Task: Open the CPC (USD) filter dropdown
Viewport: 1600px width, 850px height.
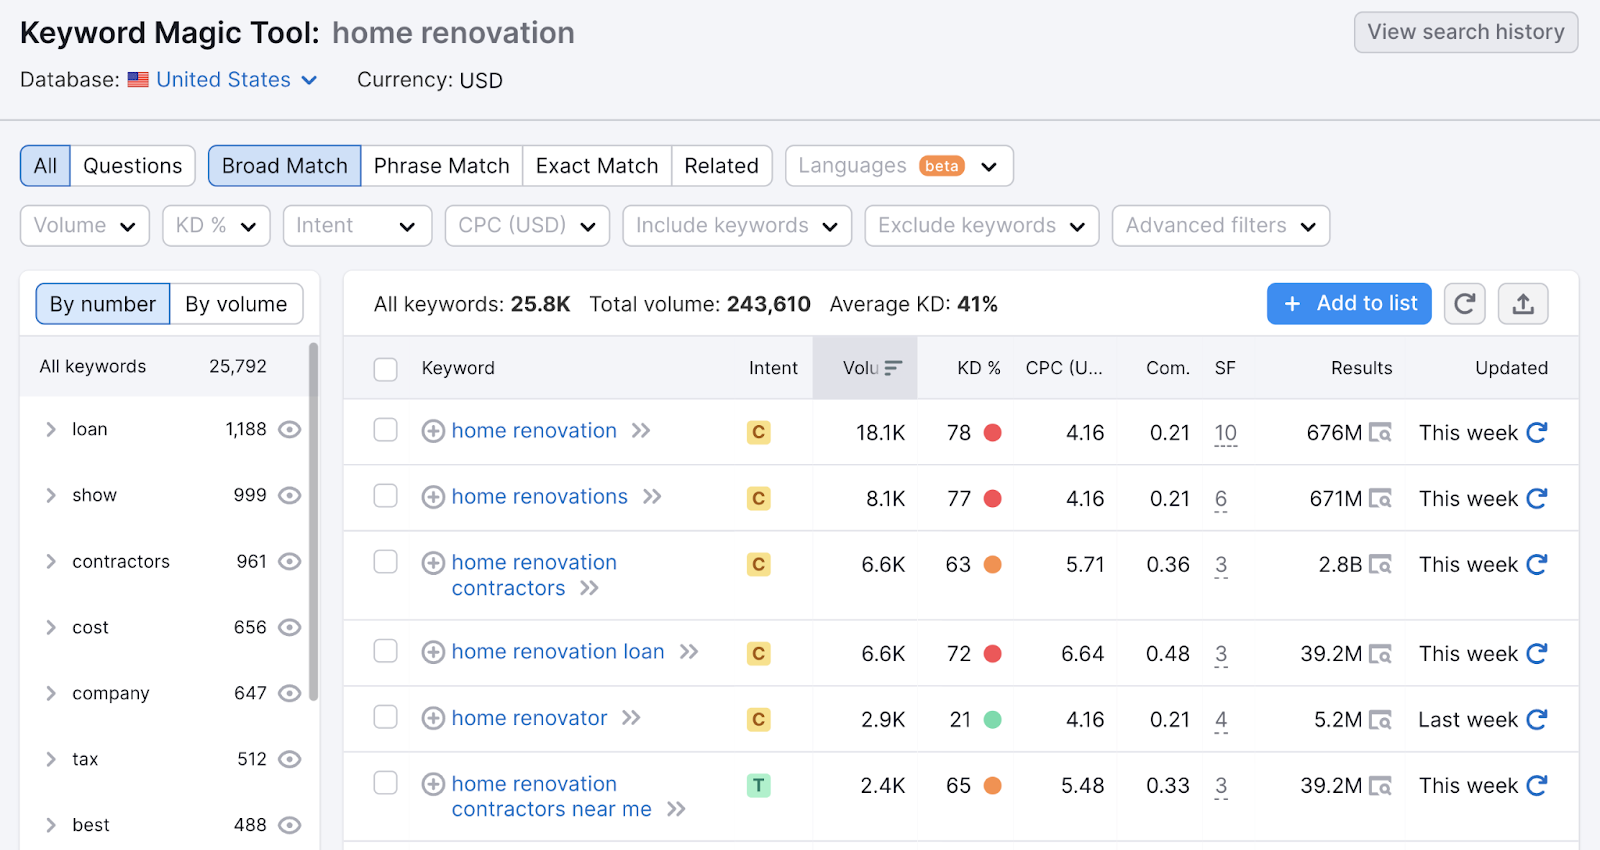Action: pos(527,226)
